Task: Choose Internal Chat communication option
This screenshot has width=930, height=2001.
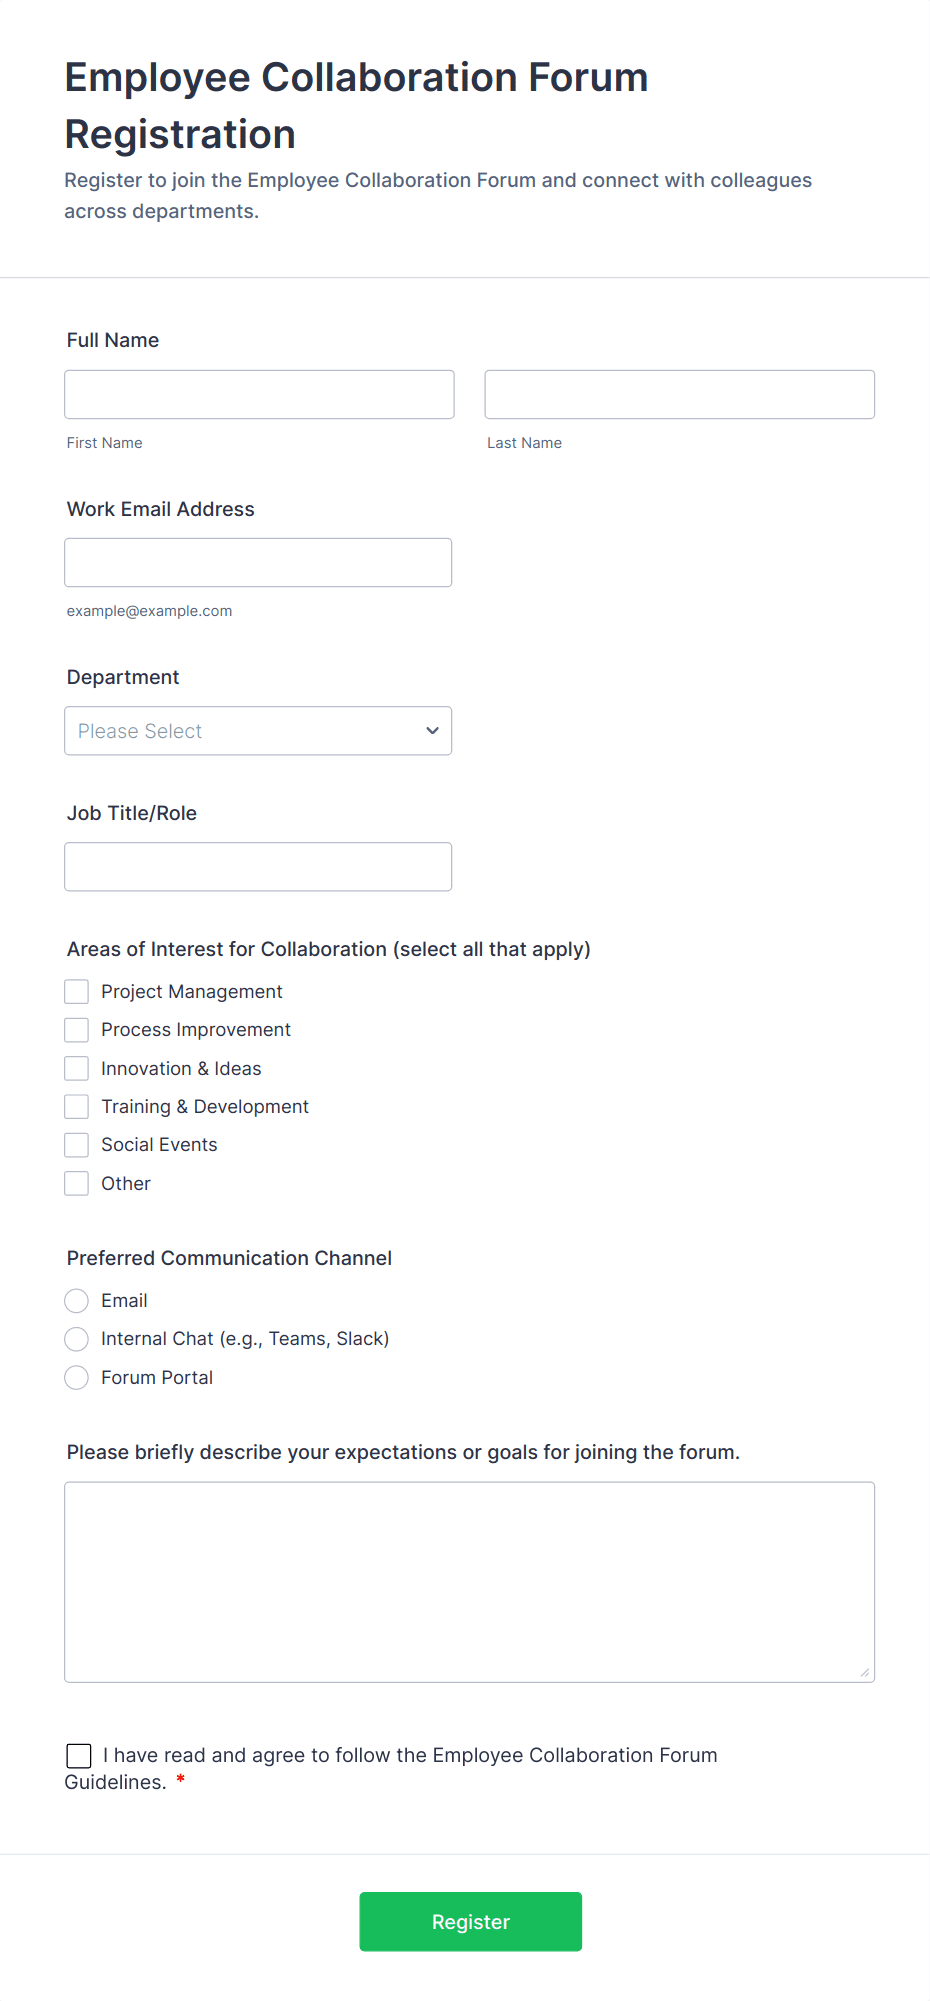Action: tap(76, 1339)
